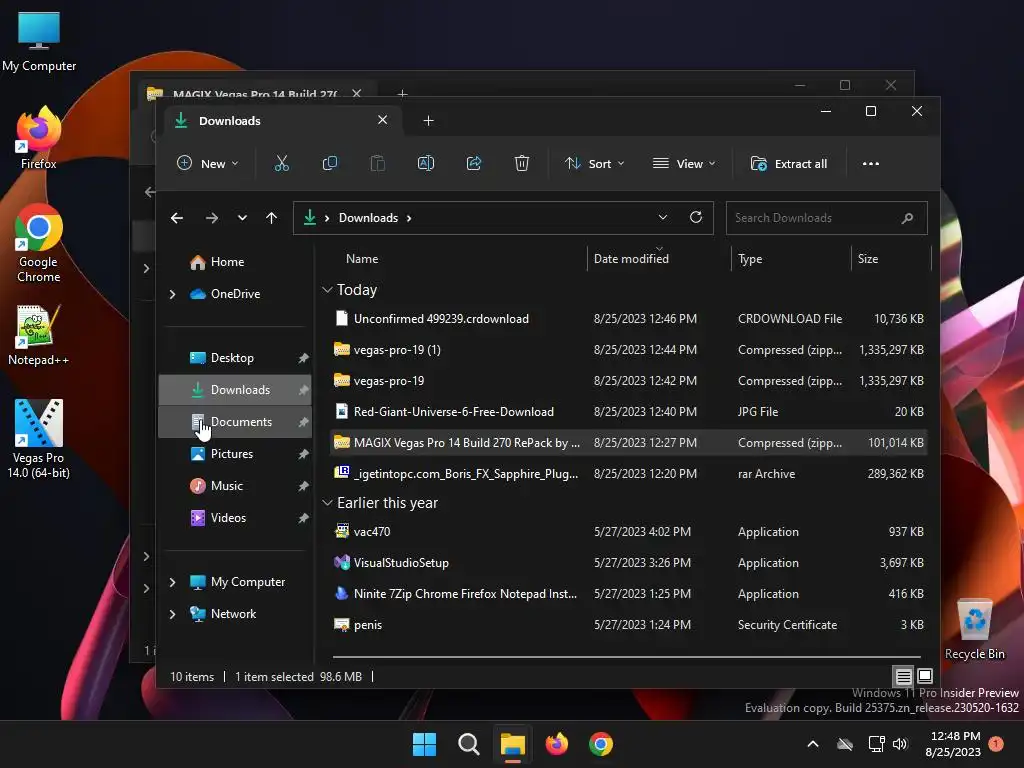Click the Downloads tab title
This screenshot has width=1024, height=768.
point(230,121)
